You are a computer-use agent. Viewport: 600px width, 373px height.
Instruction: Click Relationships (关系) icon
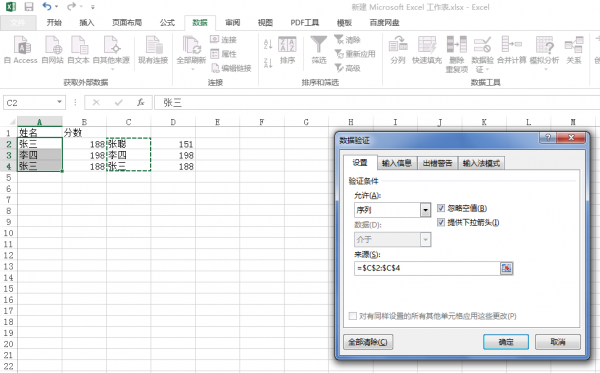pos(574,45)
